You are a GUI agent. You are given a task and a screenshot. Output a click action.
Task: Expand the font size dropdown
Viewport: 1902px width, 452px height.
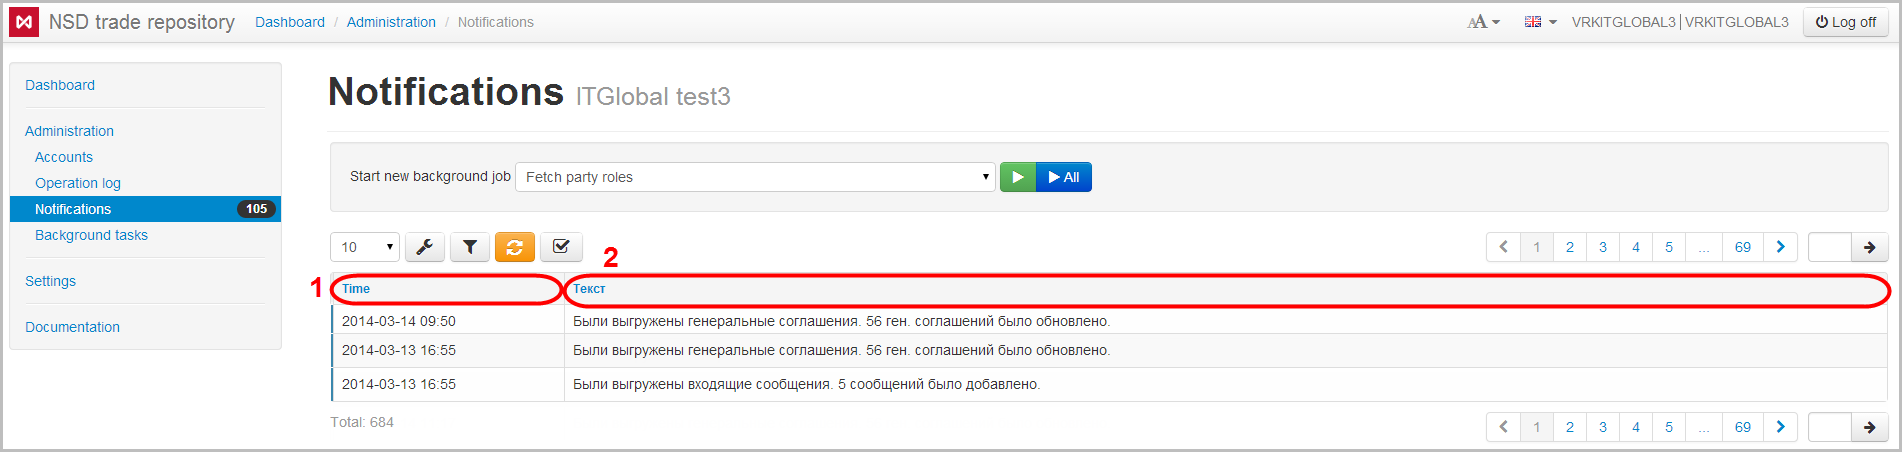coord(1483,22)
